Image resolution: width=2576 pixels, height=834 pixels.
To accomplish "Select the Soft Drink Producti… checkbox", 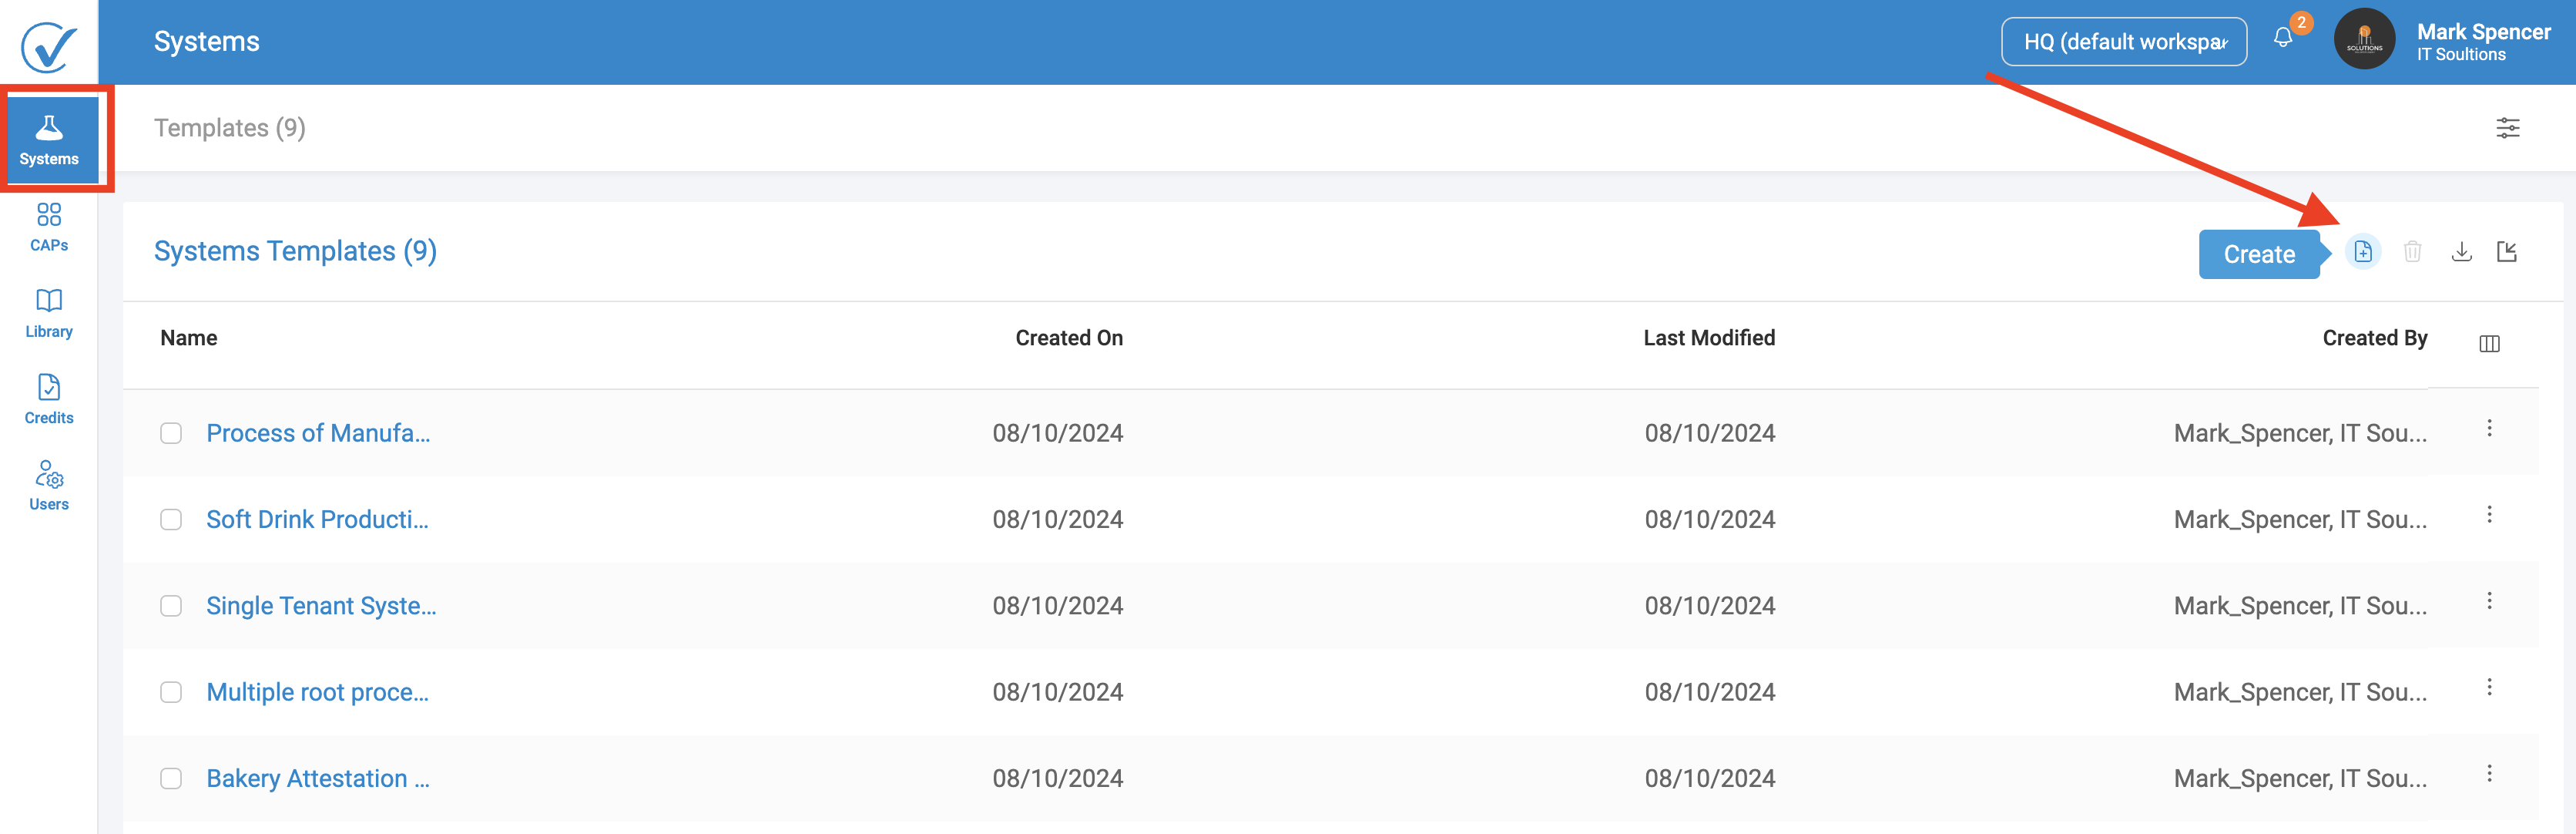I will 171,520.
